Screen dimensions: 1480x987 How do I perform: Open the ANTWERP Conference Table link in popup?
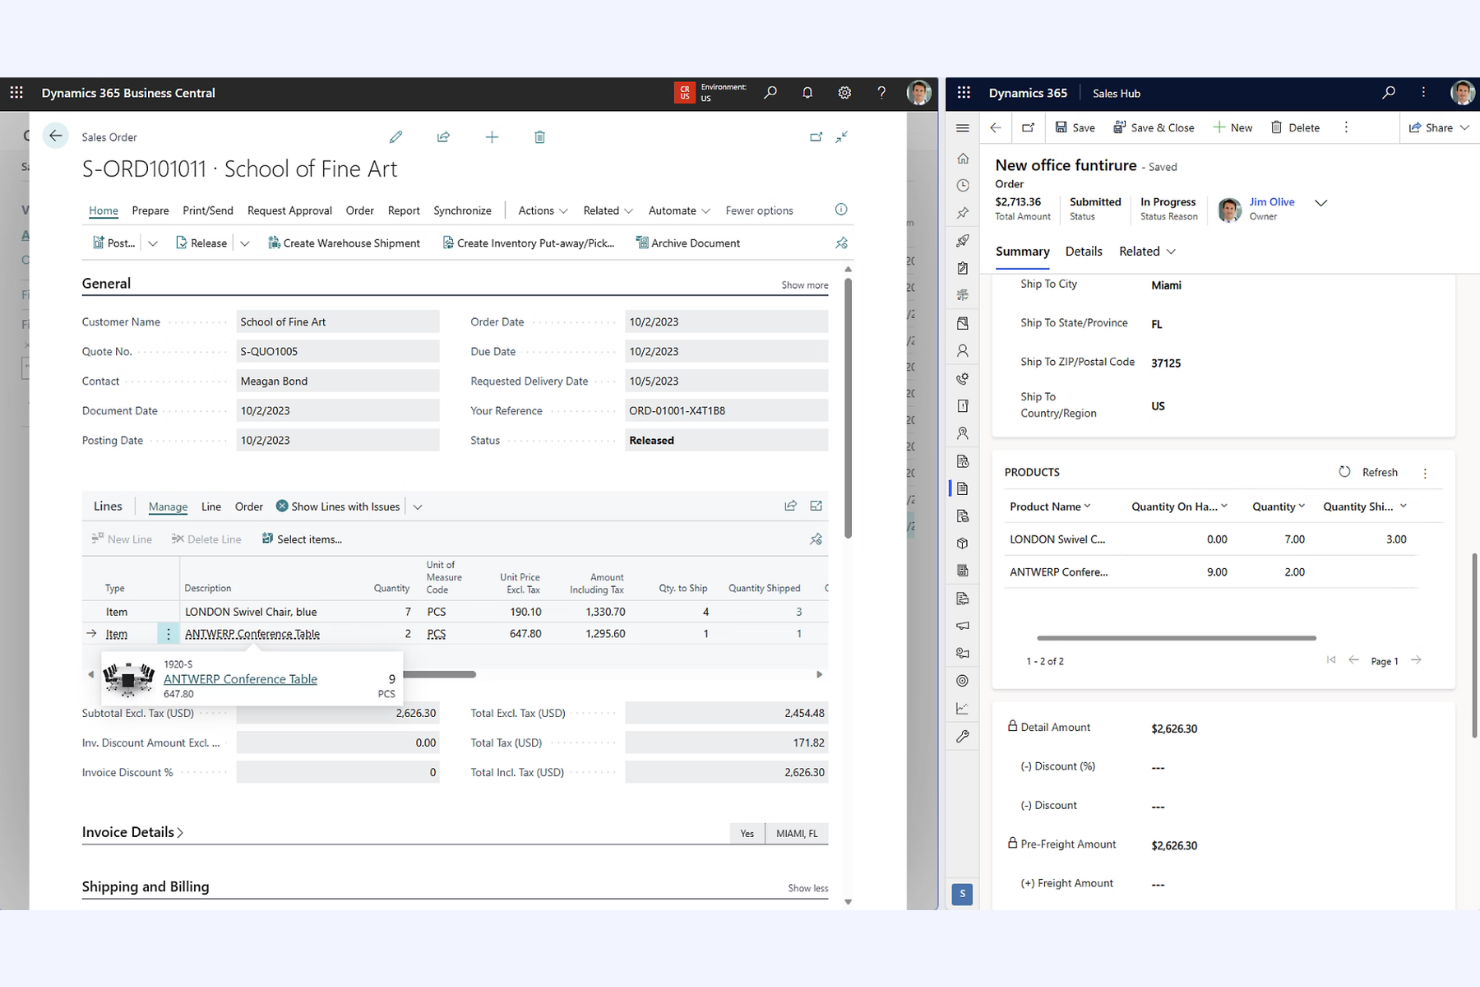click(240, 678)
